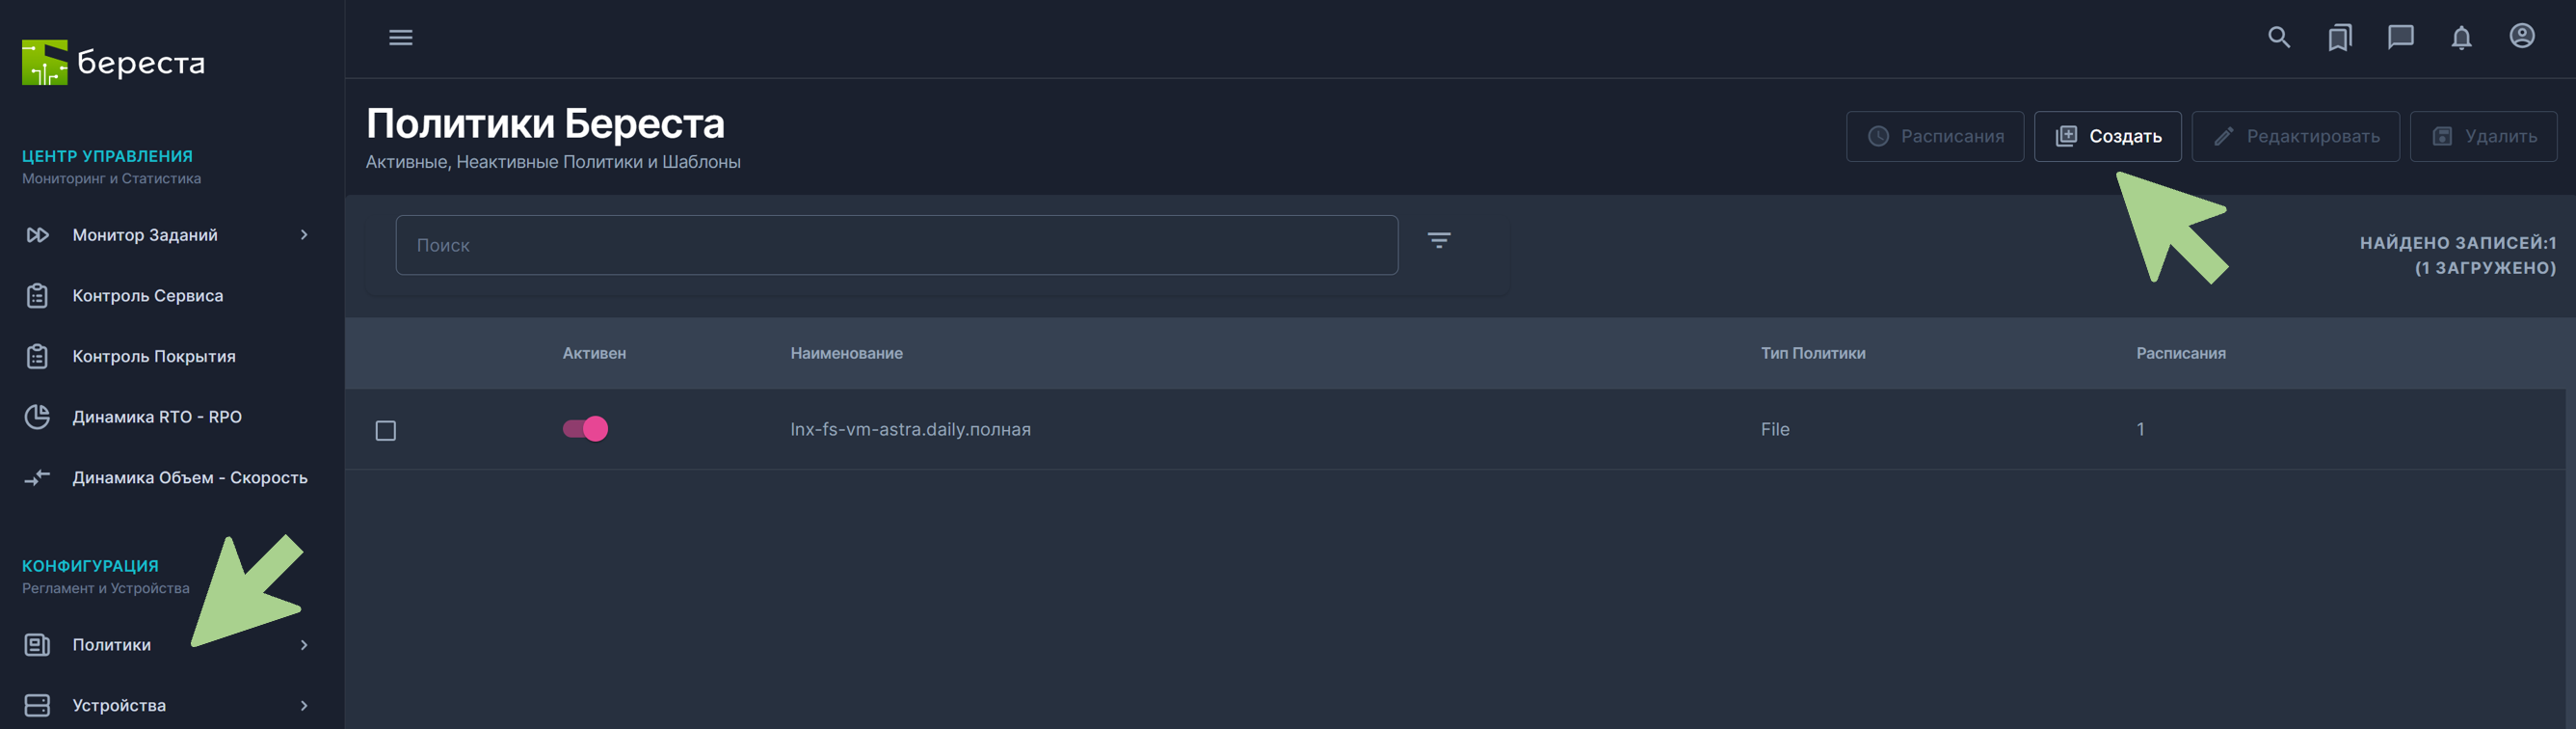
Task: Click the Поиск search field
Action: 896,245
